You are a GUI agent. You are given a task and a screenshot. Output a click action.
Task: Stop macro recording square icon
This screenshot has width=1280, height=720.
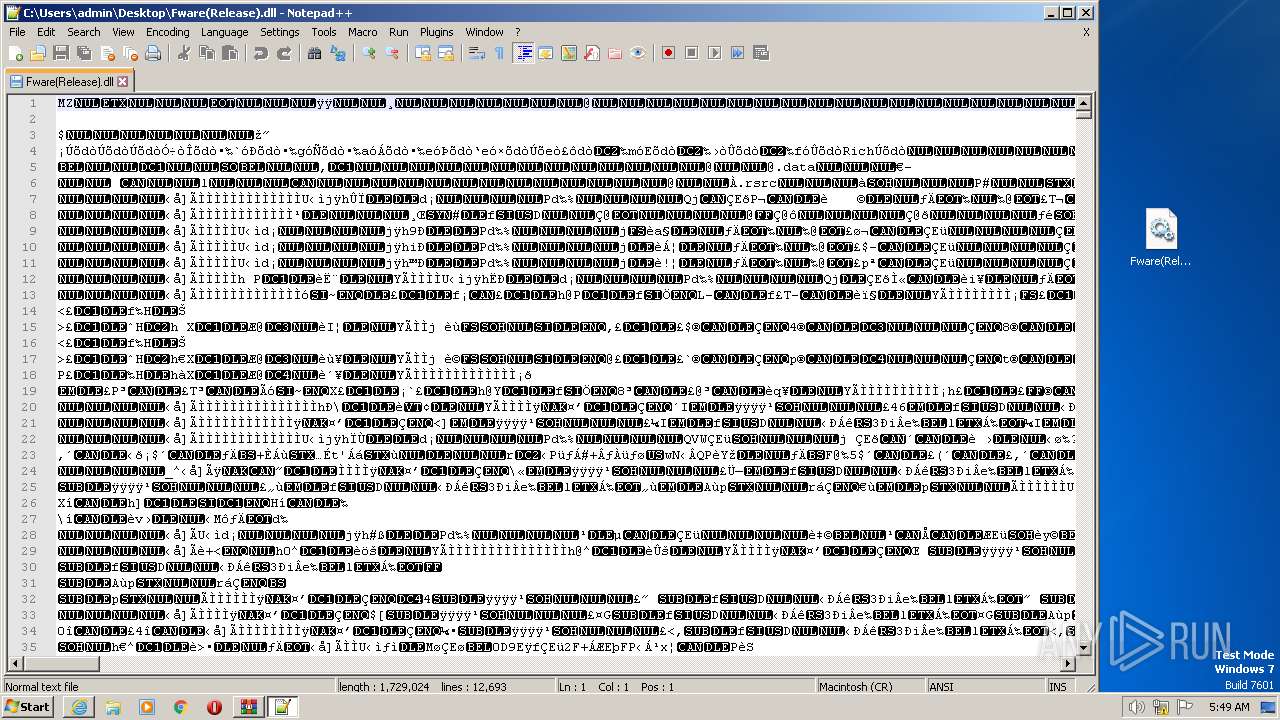(x=691, y=53)
